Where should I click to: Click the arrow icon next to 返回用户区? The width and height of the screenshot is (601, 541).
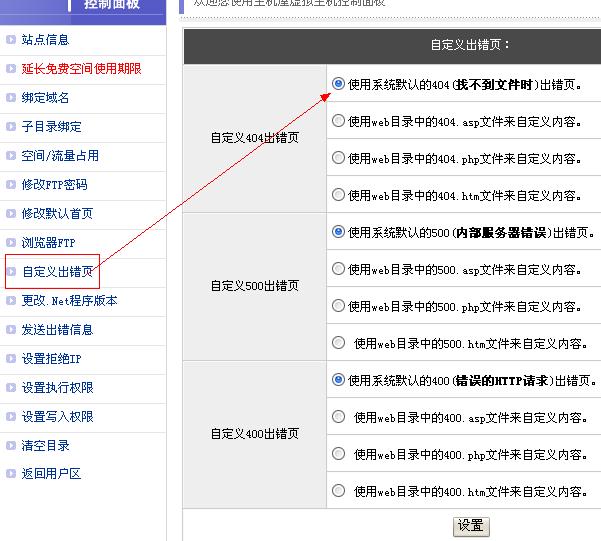[11, 474]
